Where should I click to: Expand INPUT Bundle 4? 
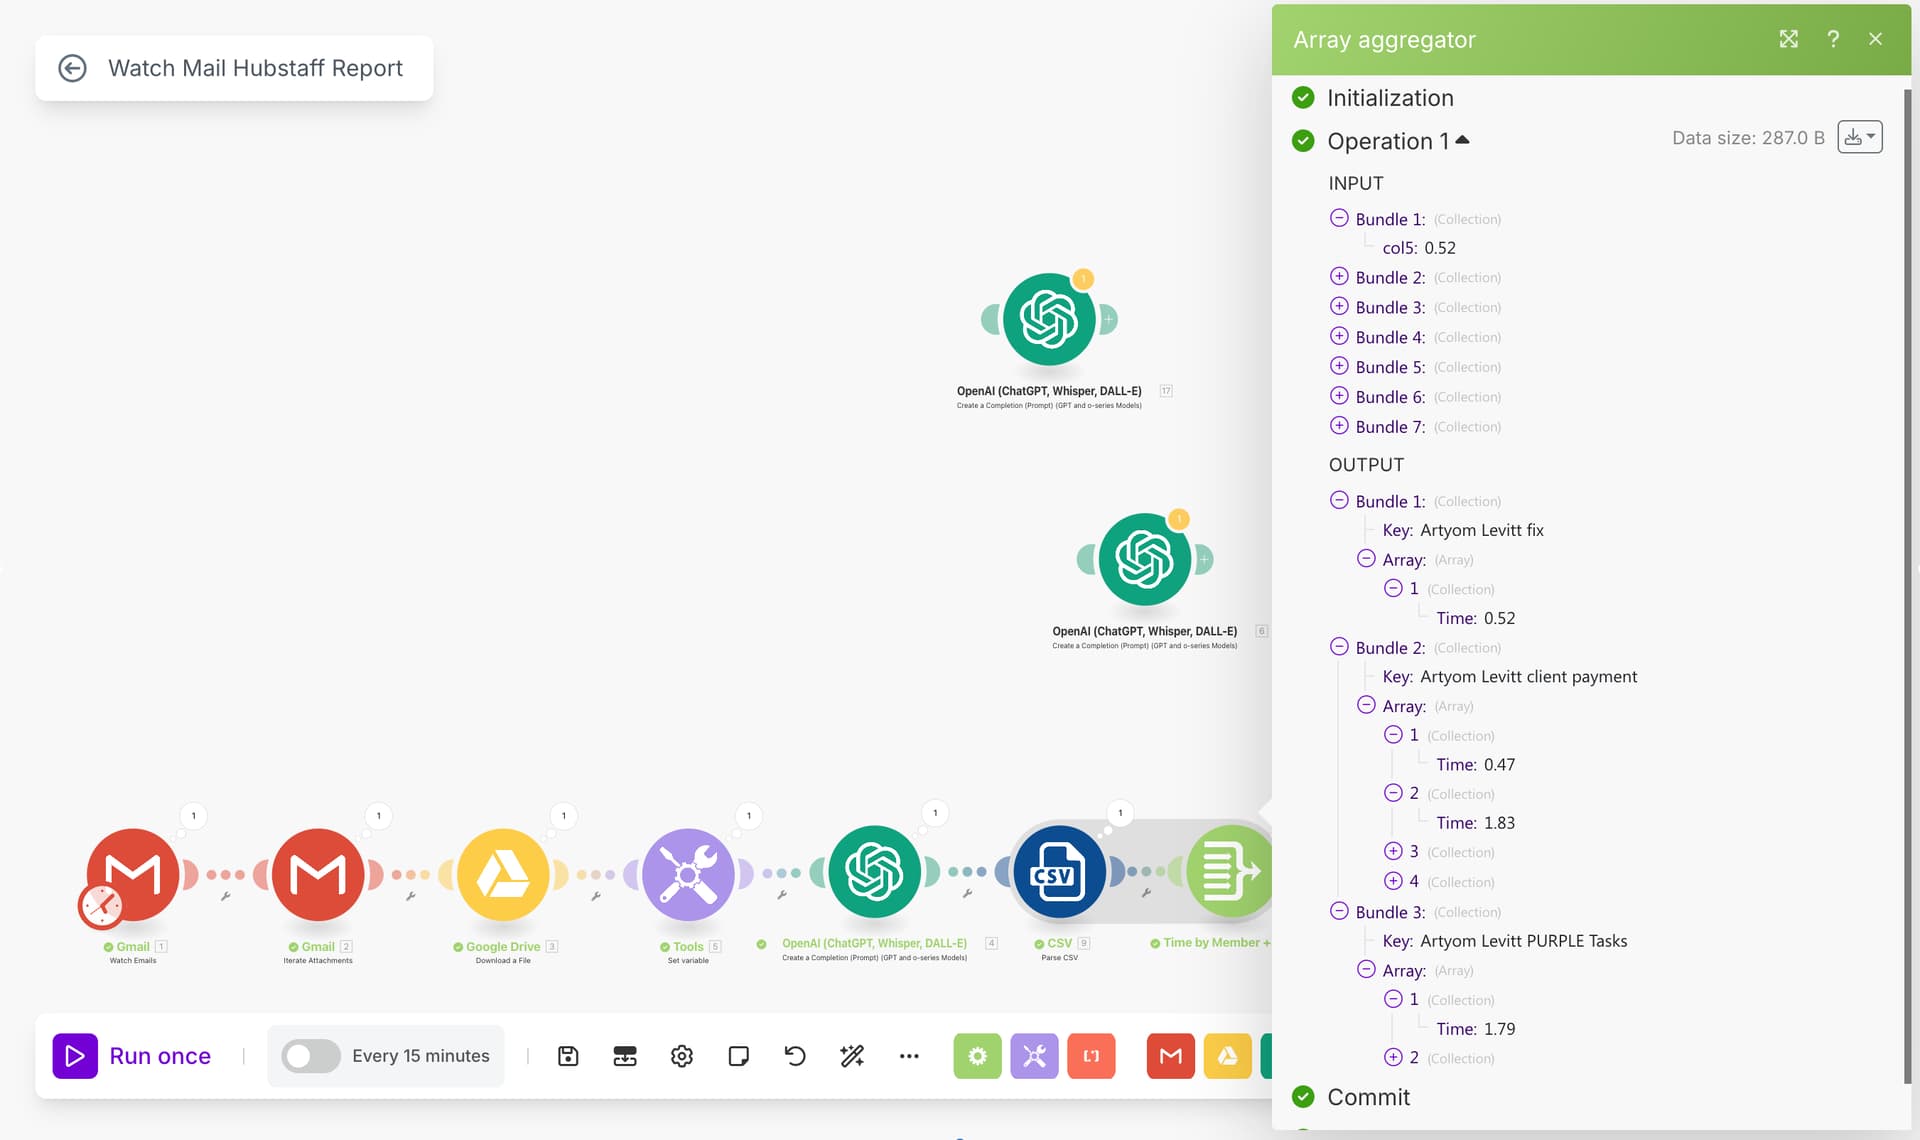click(x=1339, y=336)
